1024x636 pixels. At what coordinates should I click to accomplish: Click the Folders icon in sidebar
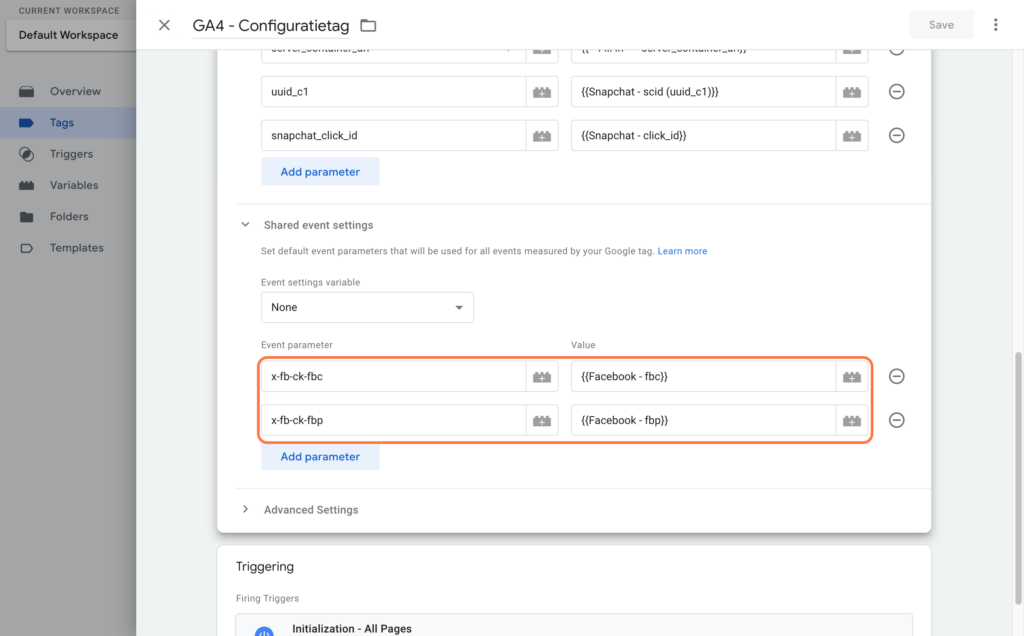(27, 217)
